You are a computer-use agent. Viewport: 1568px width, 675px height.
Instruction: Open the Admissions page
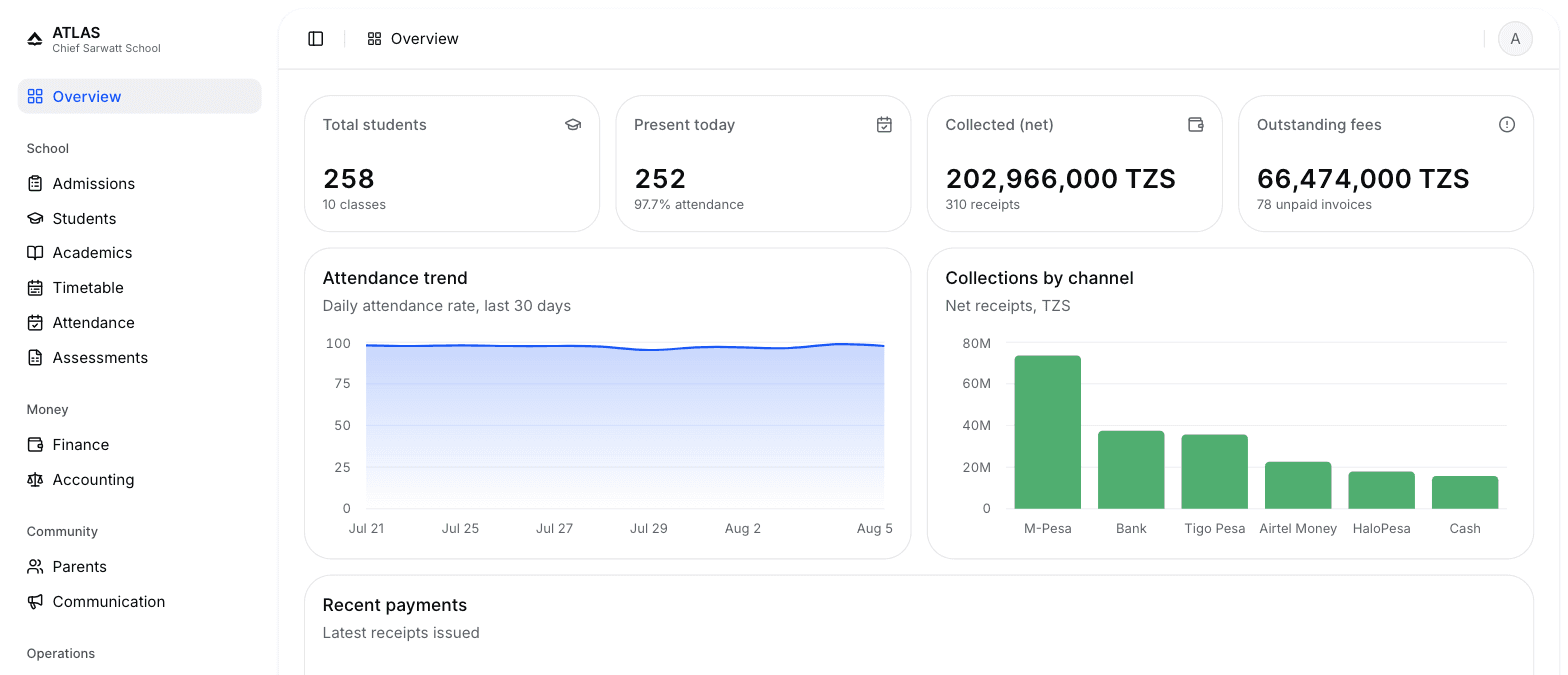pos(140,184)
